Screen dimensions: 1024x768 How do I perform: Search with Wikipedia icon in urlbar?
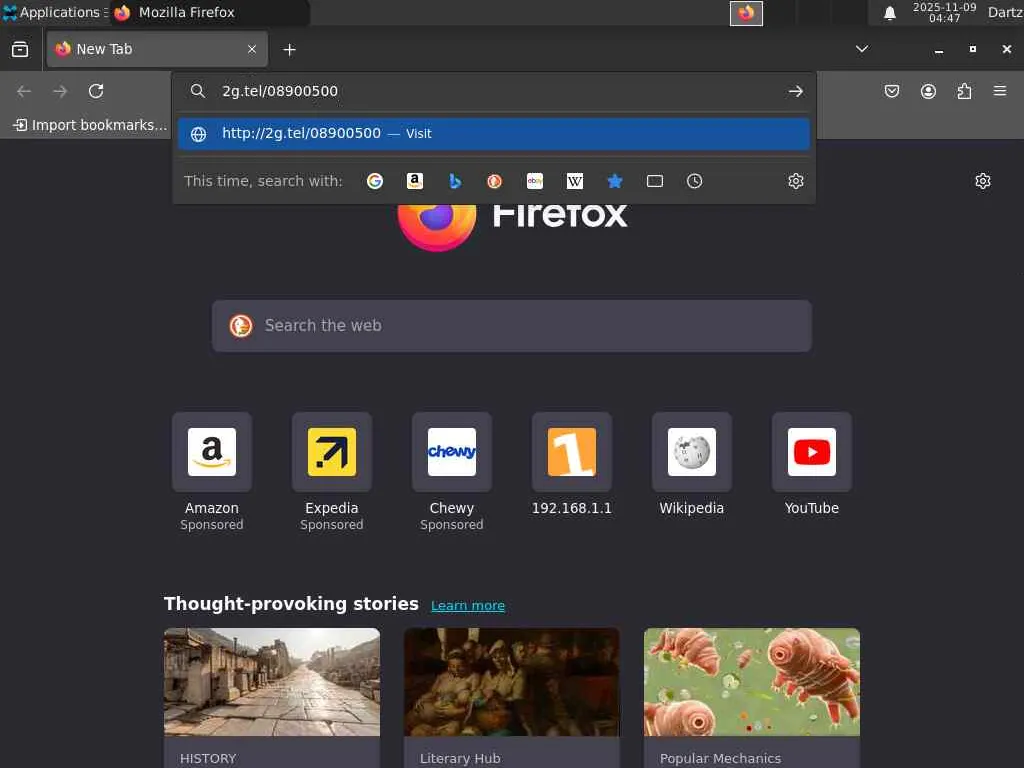tap(575, 181)
